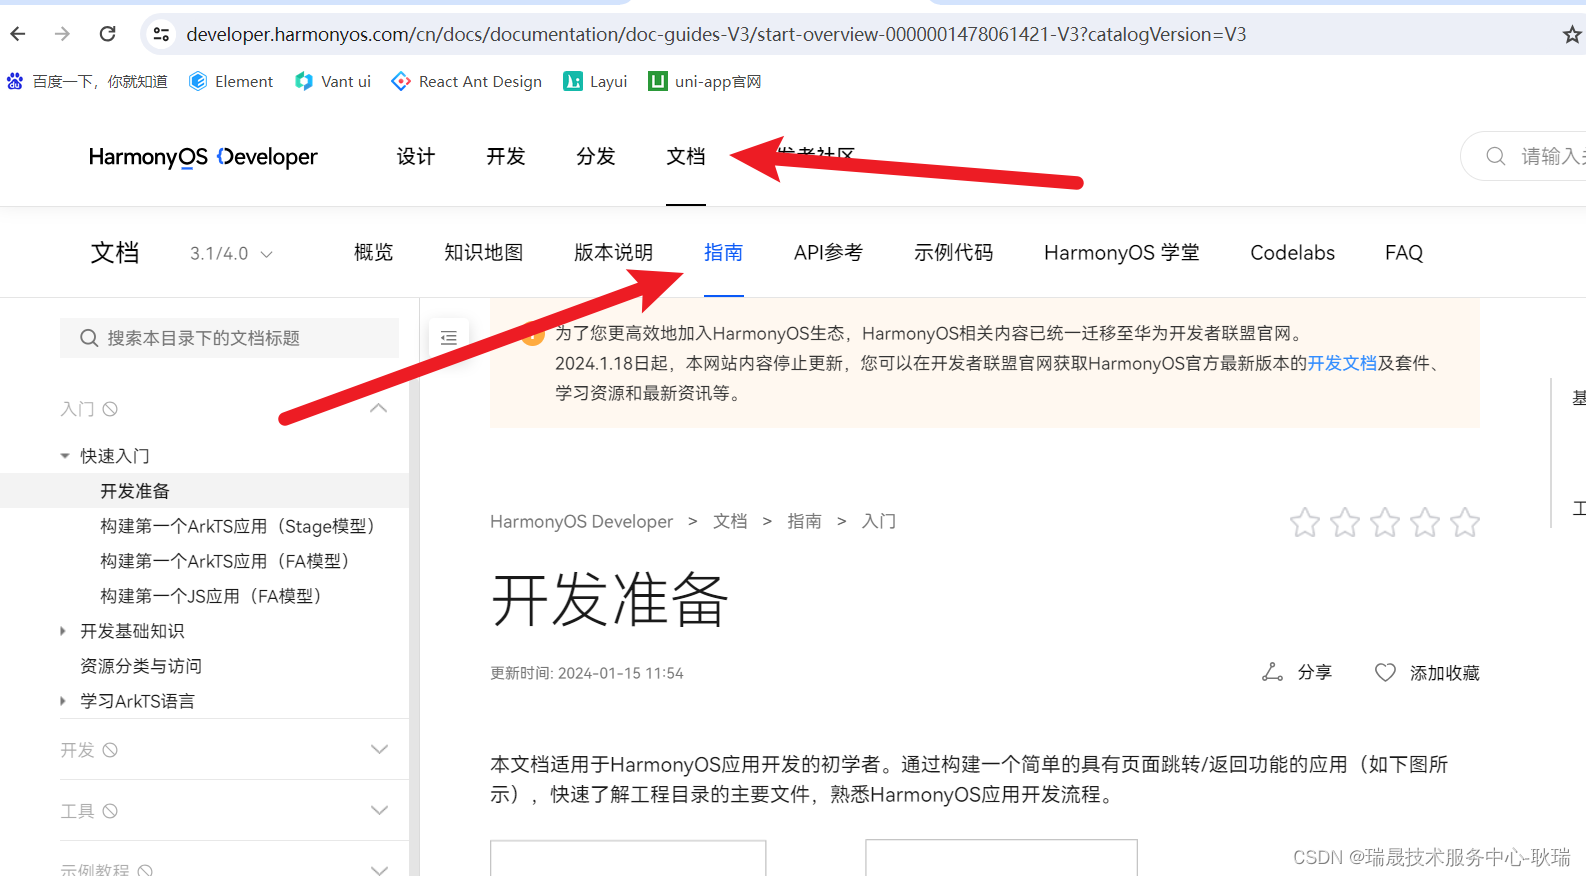This screenshot has height=876, width=1586.
Task: Expand the 开发基础知识 tree node
Action: coord(63,631)
